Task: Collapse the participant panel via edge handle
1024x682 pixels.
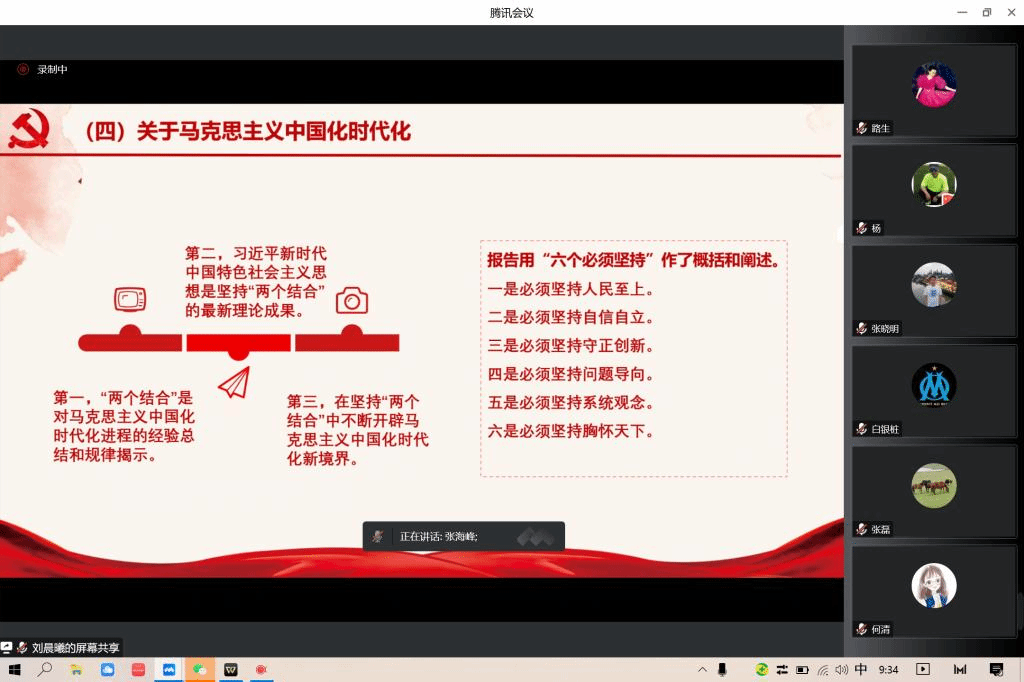Action: (x=843, y=235)
